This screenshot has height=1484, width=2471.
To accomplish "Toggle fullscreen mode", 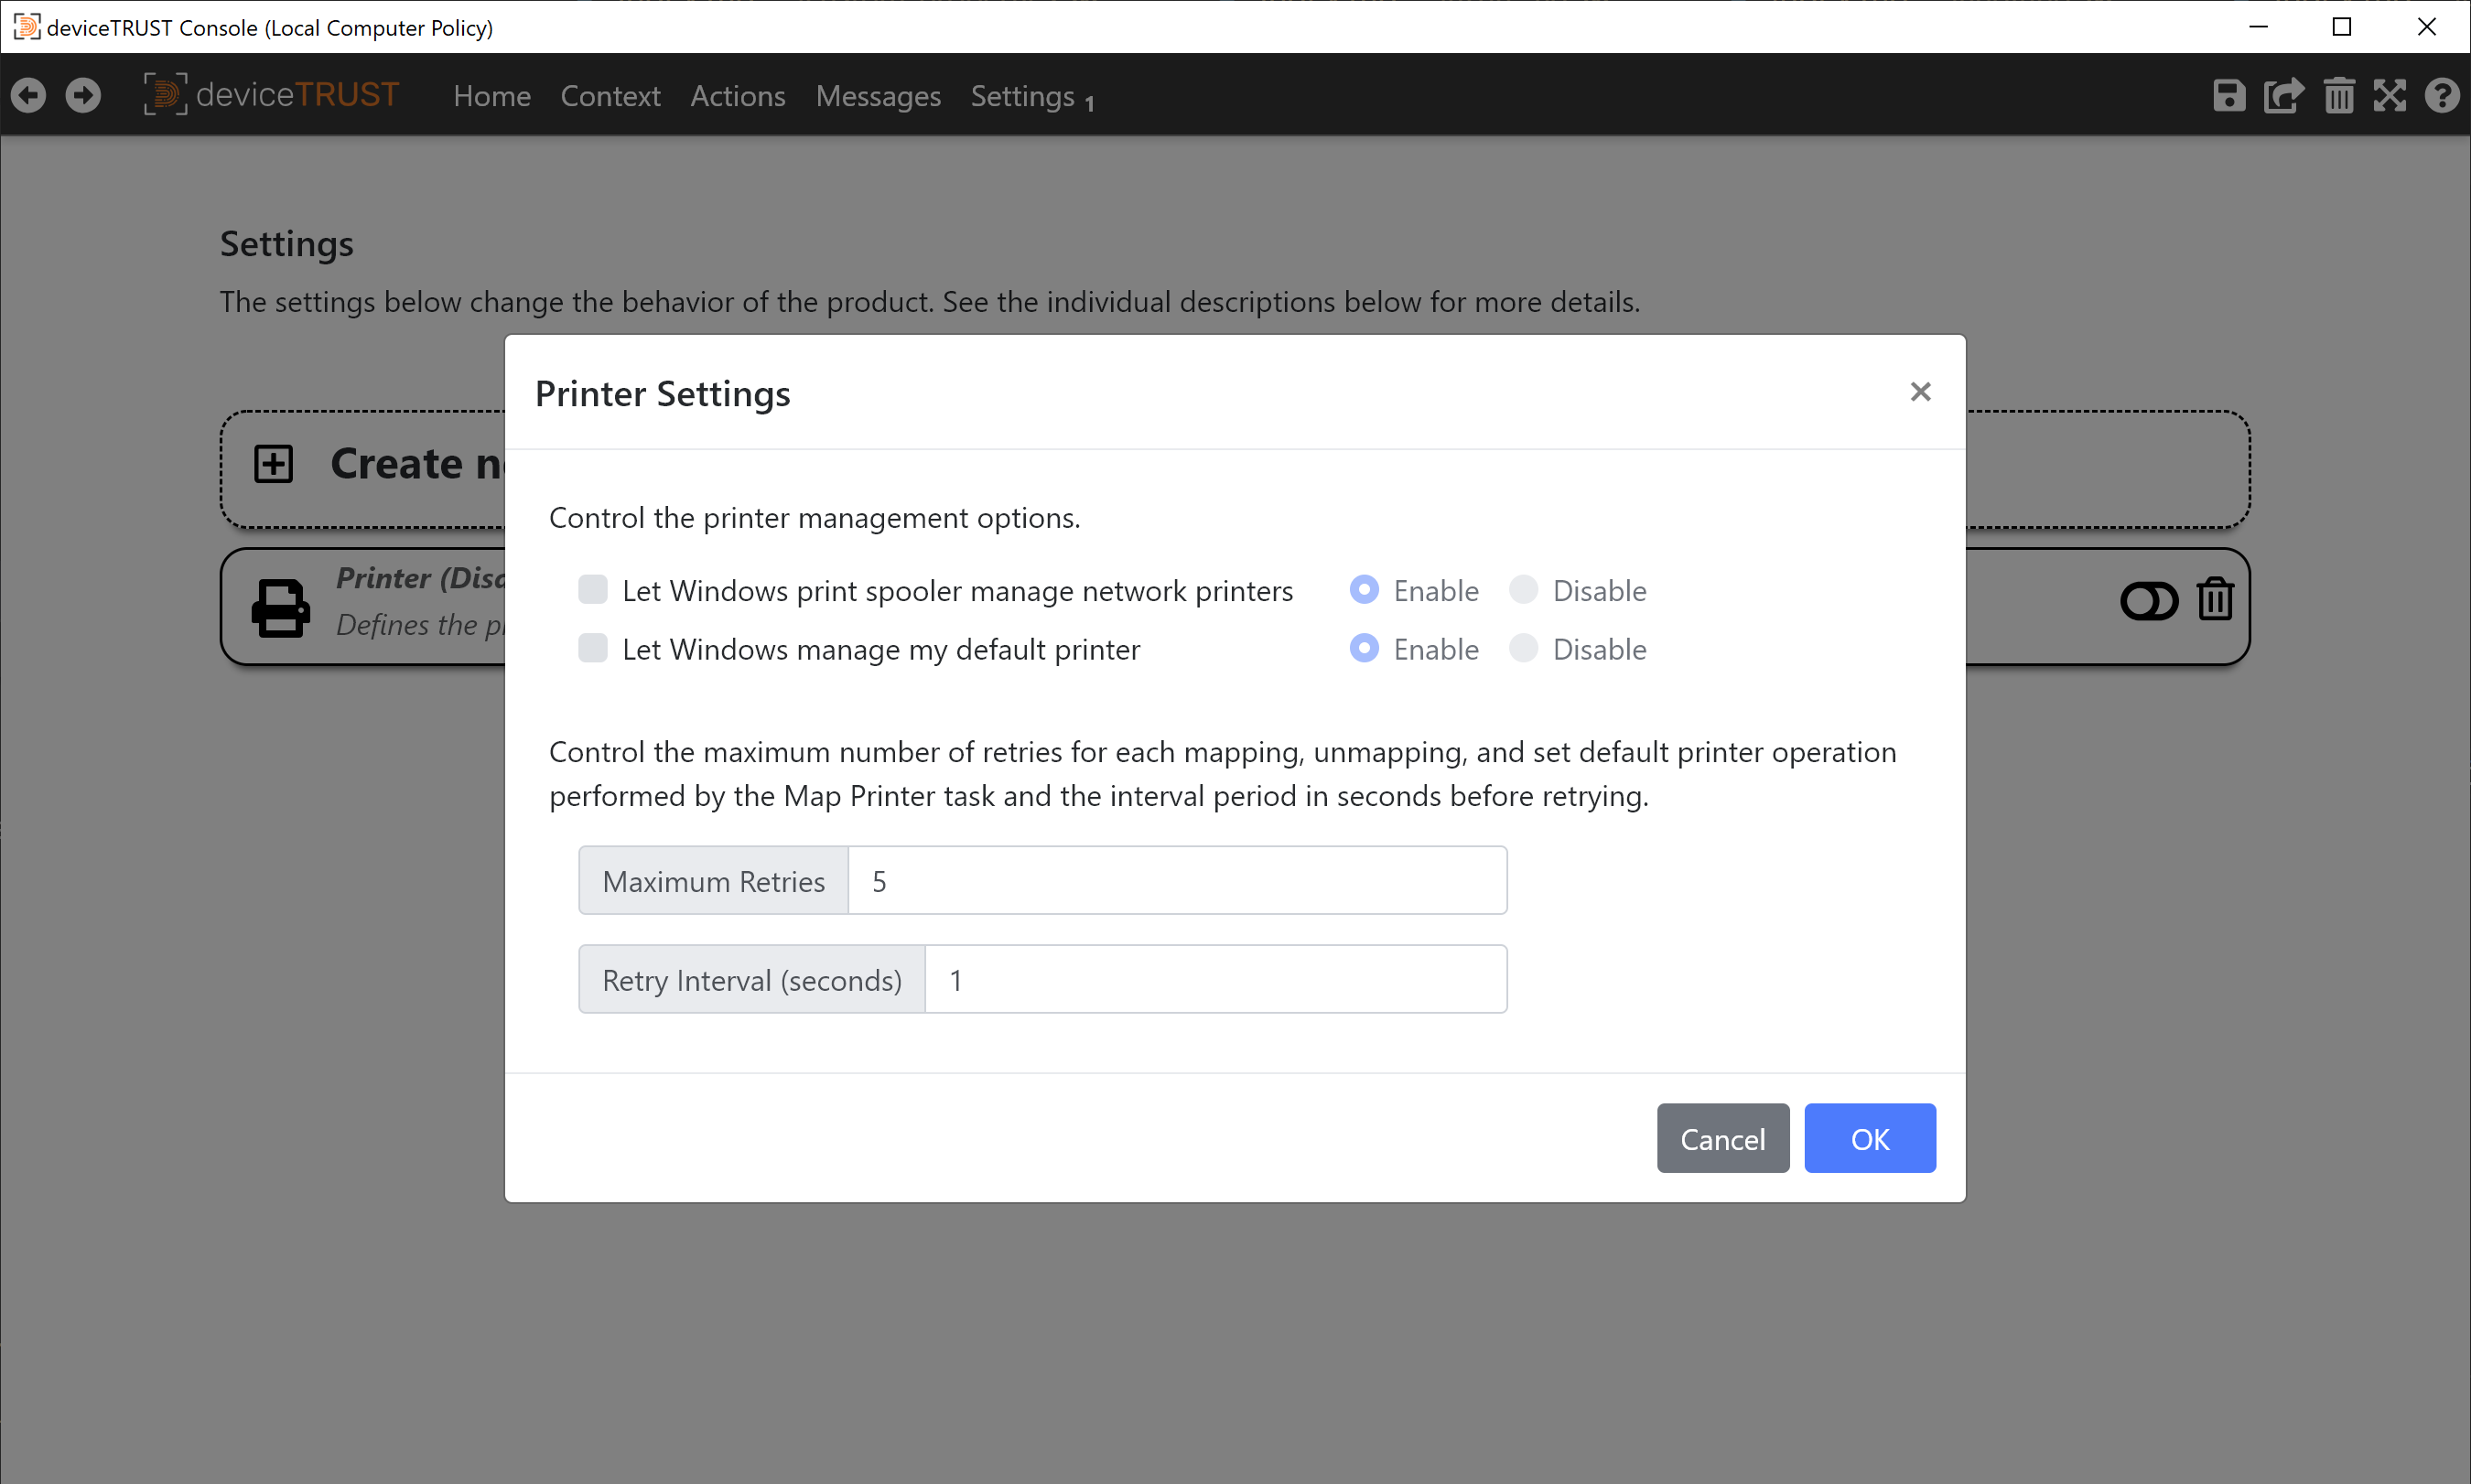I will [2390, 95].
